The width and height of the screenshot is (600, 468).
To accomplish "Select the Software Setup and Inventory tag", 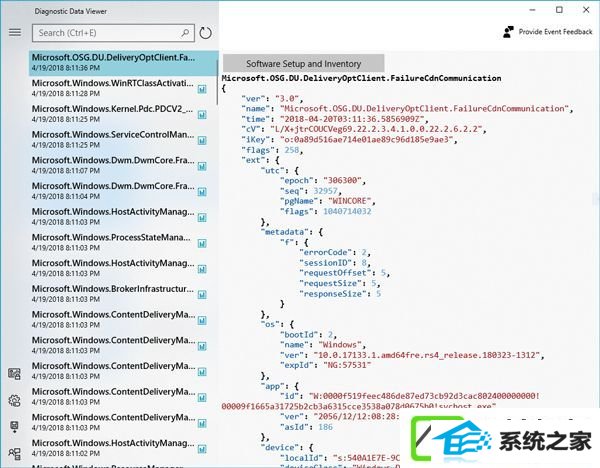I will point(303,64).
